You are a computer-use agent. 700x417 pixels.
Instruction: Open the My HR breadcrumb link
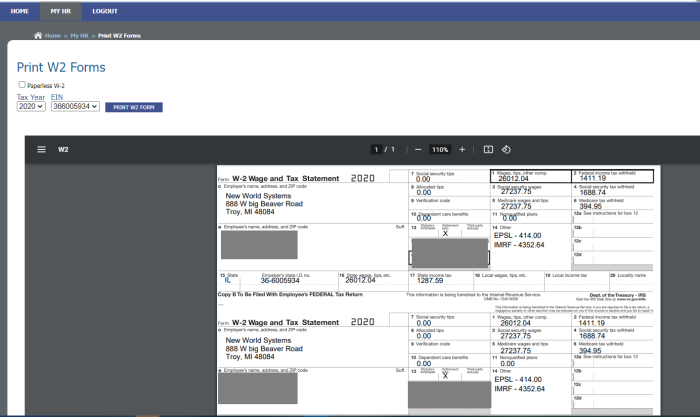pyautogui.click(x=79, y=35)
